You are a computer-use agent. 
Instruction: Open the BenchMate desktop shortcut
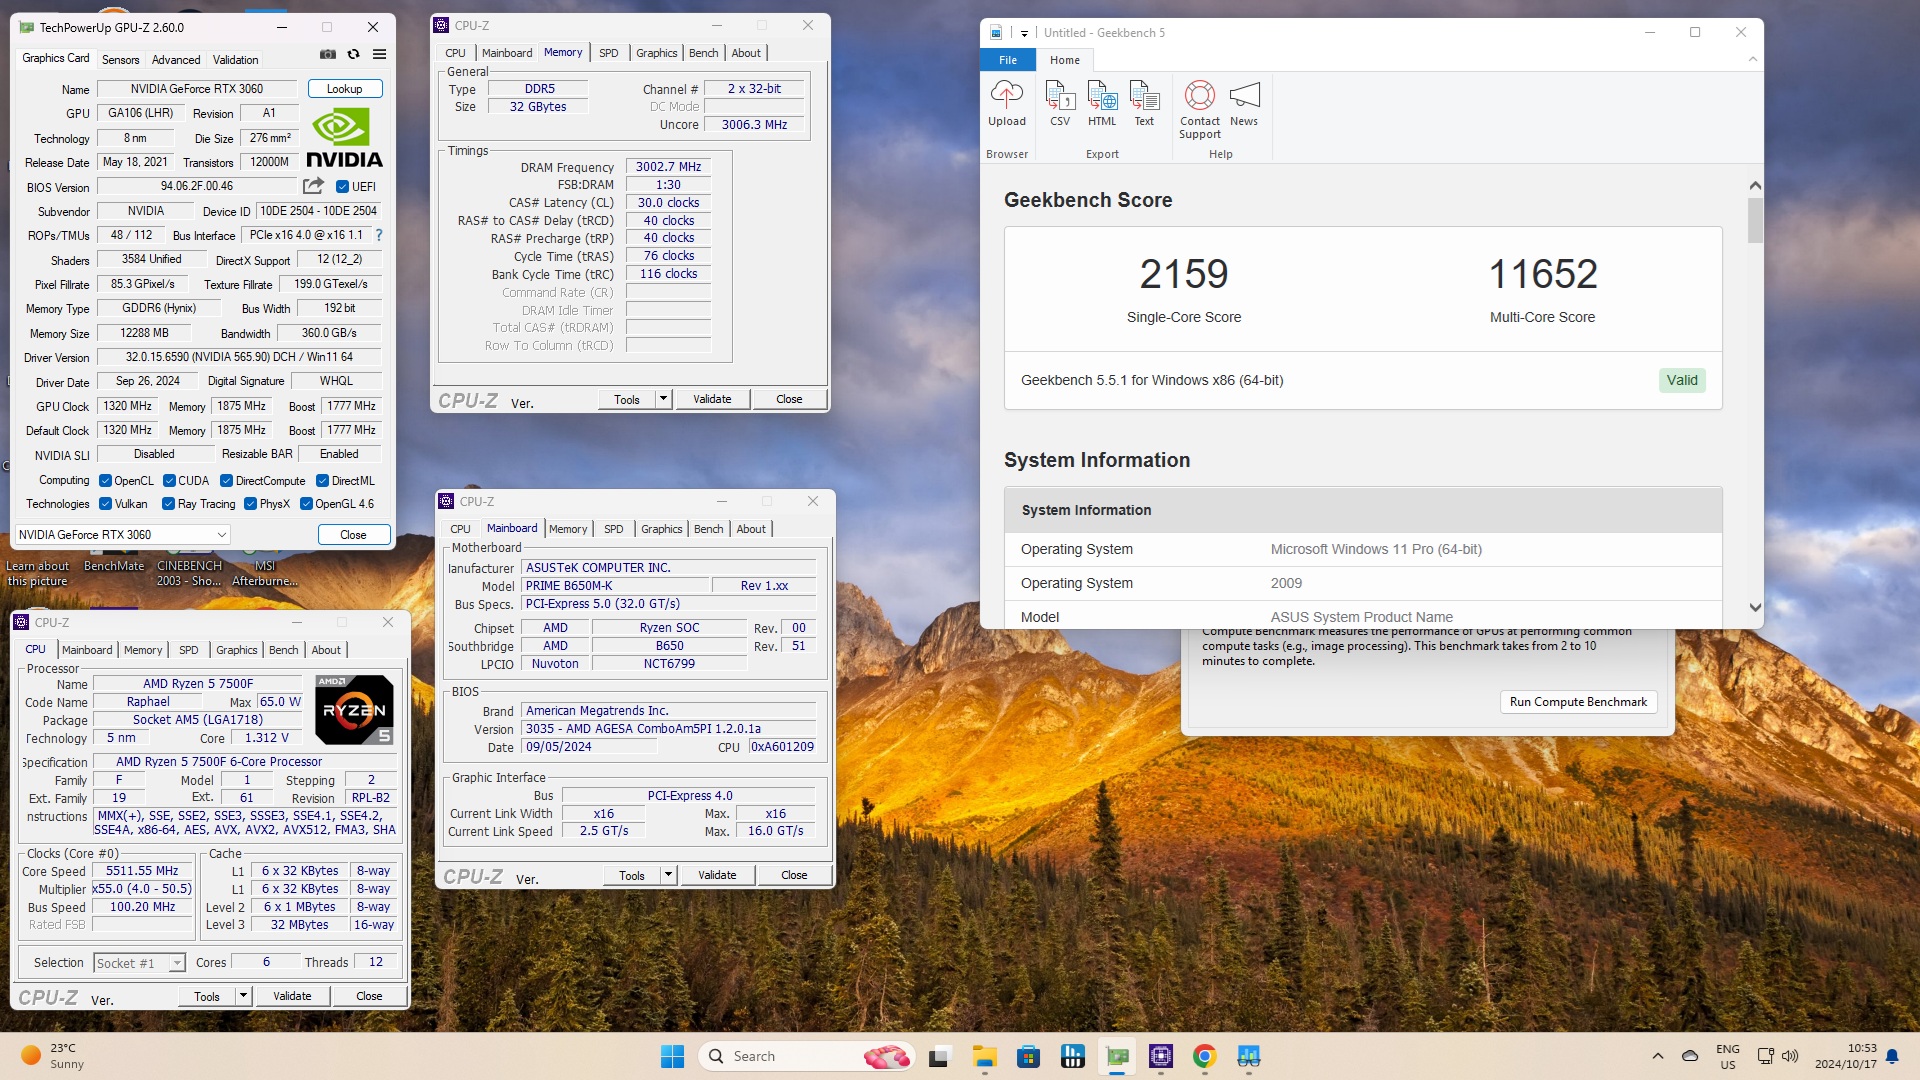[x=113, y=565]
